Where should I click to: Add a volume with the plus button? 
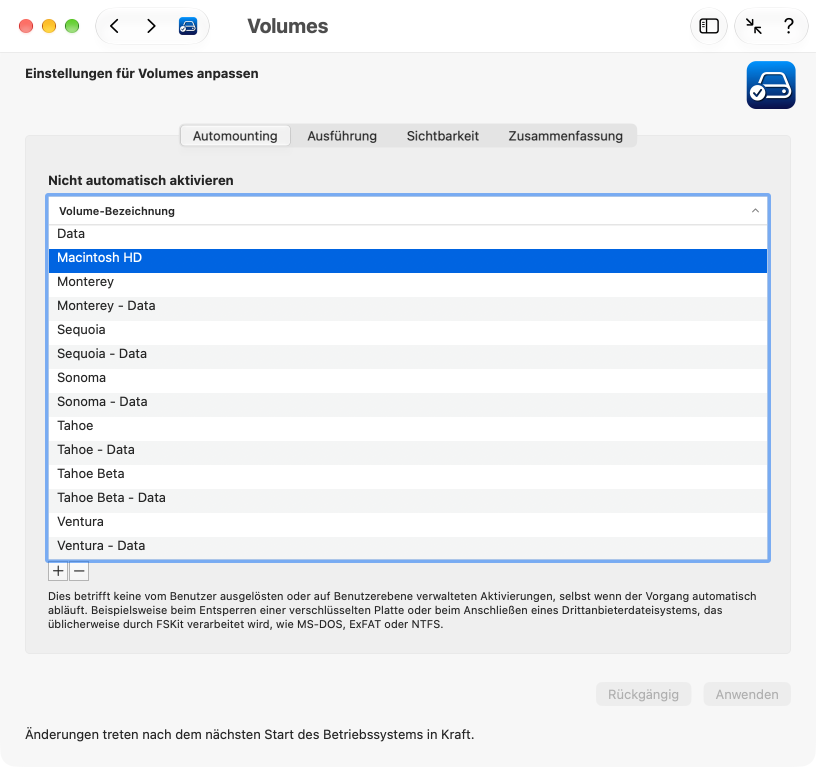pos(58,571)
